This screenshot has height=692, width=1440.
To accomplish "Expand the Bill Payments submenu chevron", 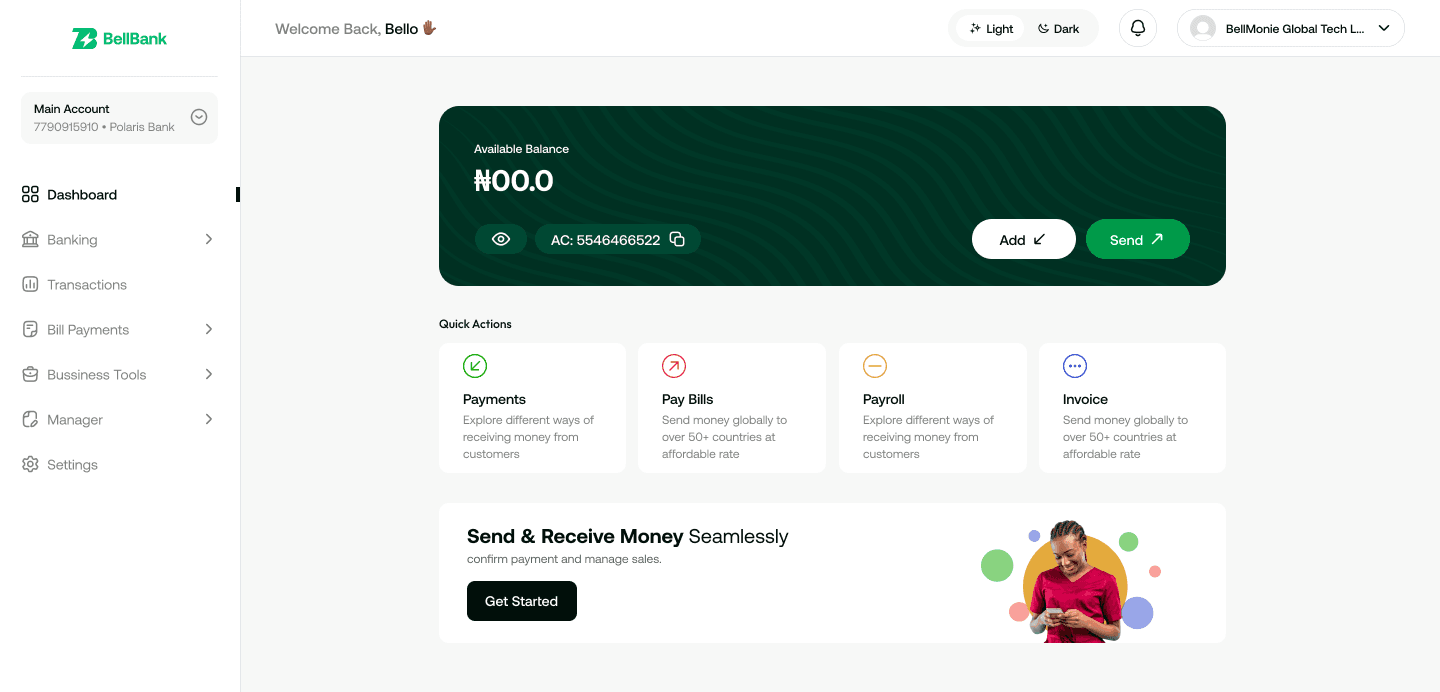I will click(x=209, y=329).
